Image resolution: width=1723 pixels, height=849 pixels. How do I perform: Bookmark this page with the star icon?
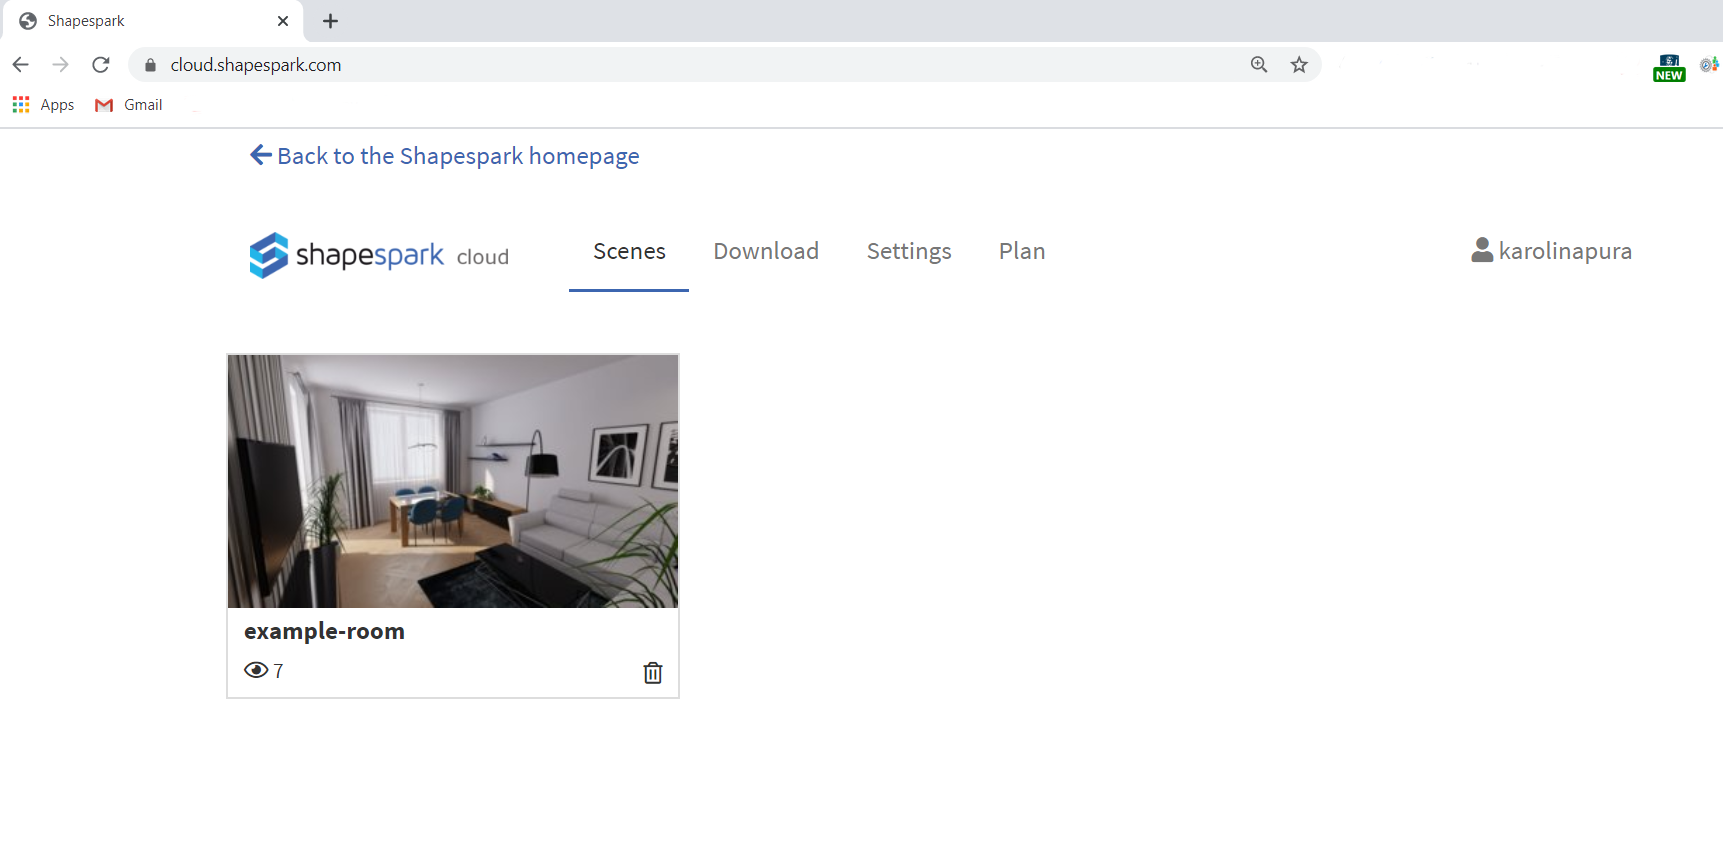[1299, 65]
